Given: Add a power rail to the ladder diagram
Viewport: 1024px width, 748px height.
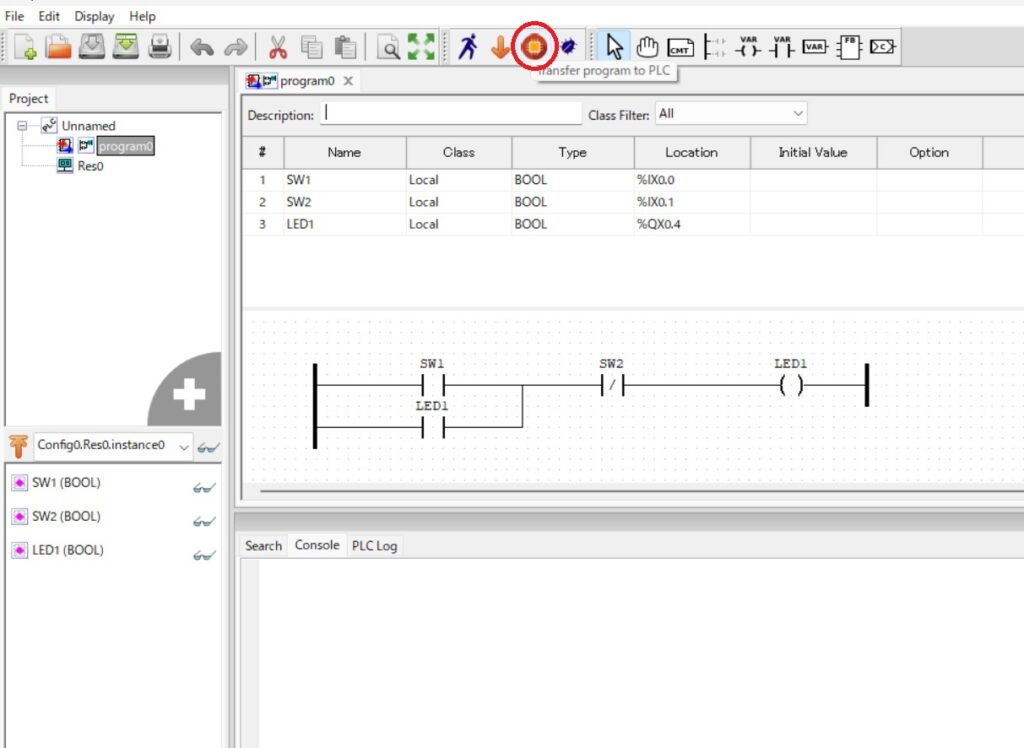Looking at the screenshot, I should click(x=715, y=46).
